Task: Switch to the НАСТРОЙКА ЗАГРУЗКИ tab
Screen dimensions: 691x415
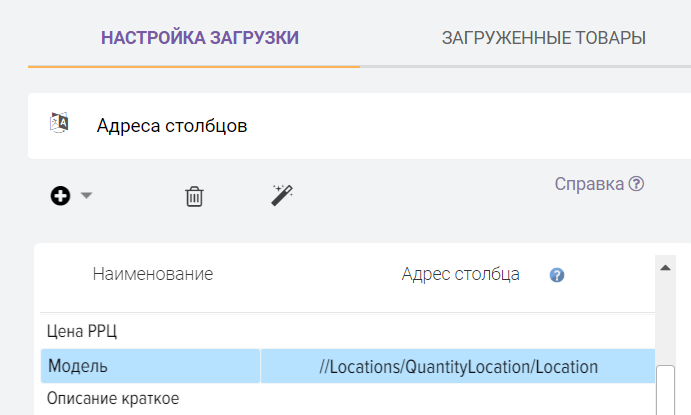Action: (x=200, y=38)
